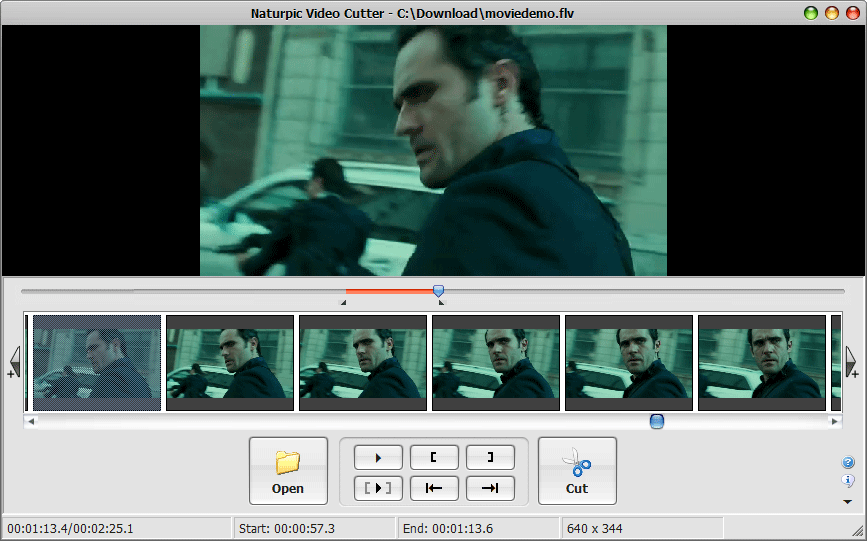
Task: Select the third thumbnail frame
Action: 363,363
